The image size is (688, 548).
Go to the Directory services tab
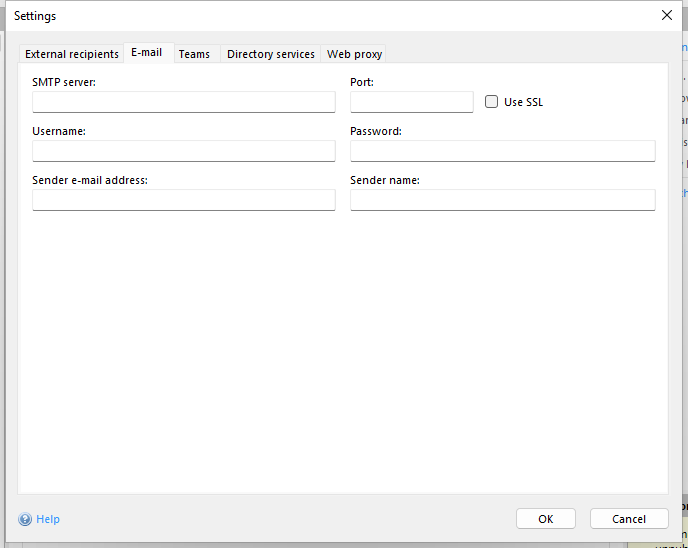(270, 54)
